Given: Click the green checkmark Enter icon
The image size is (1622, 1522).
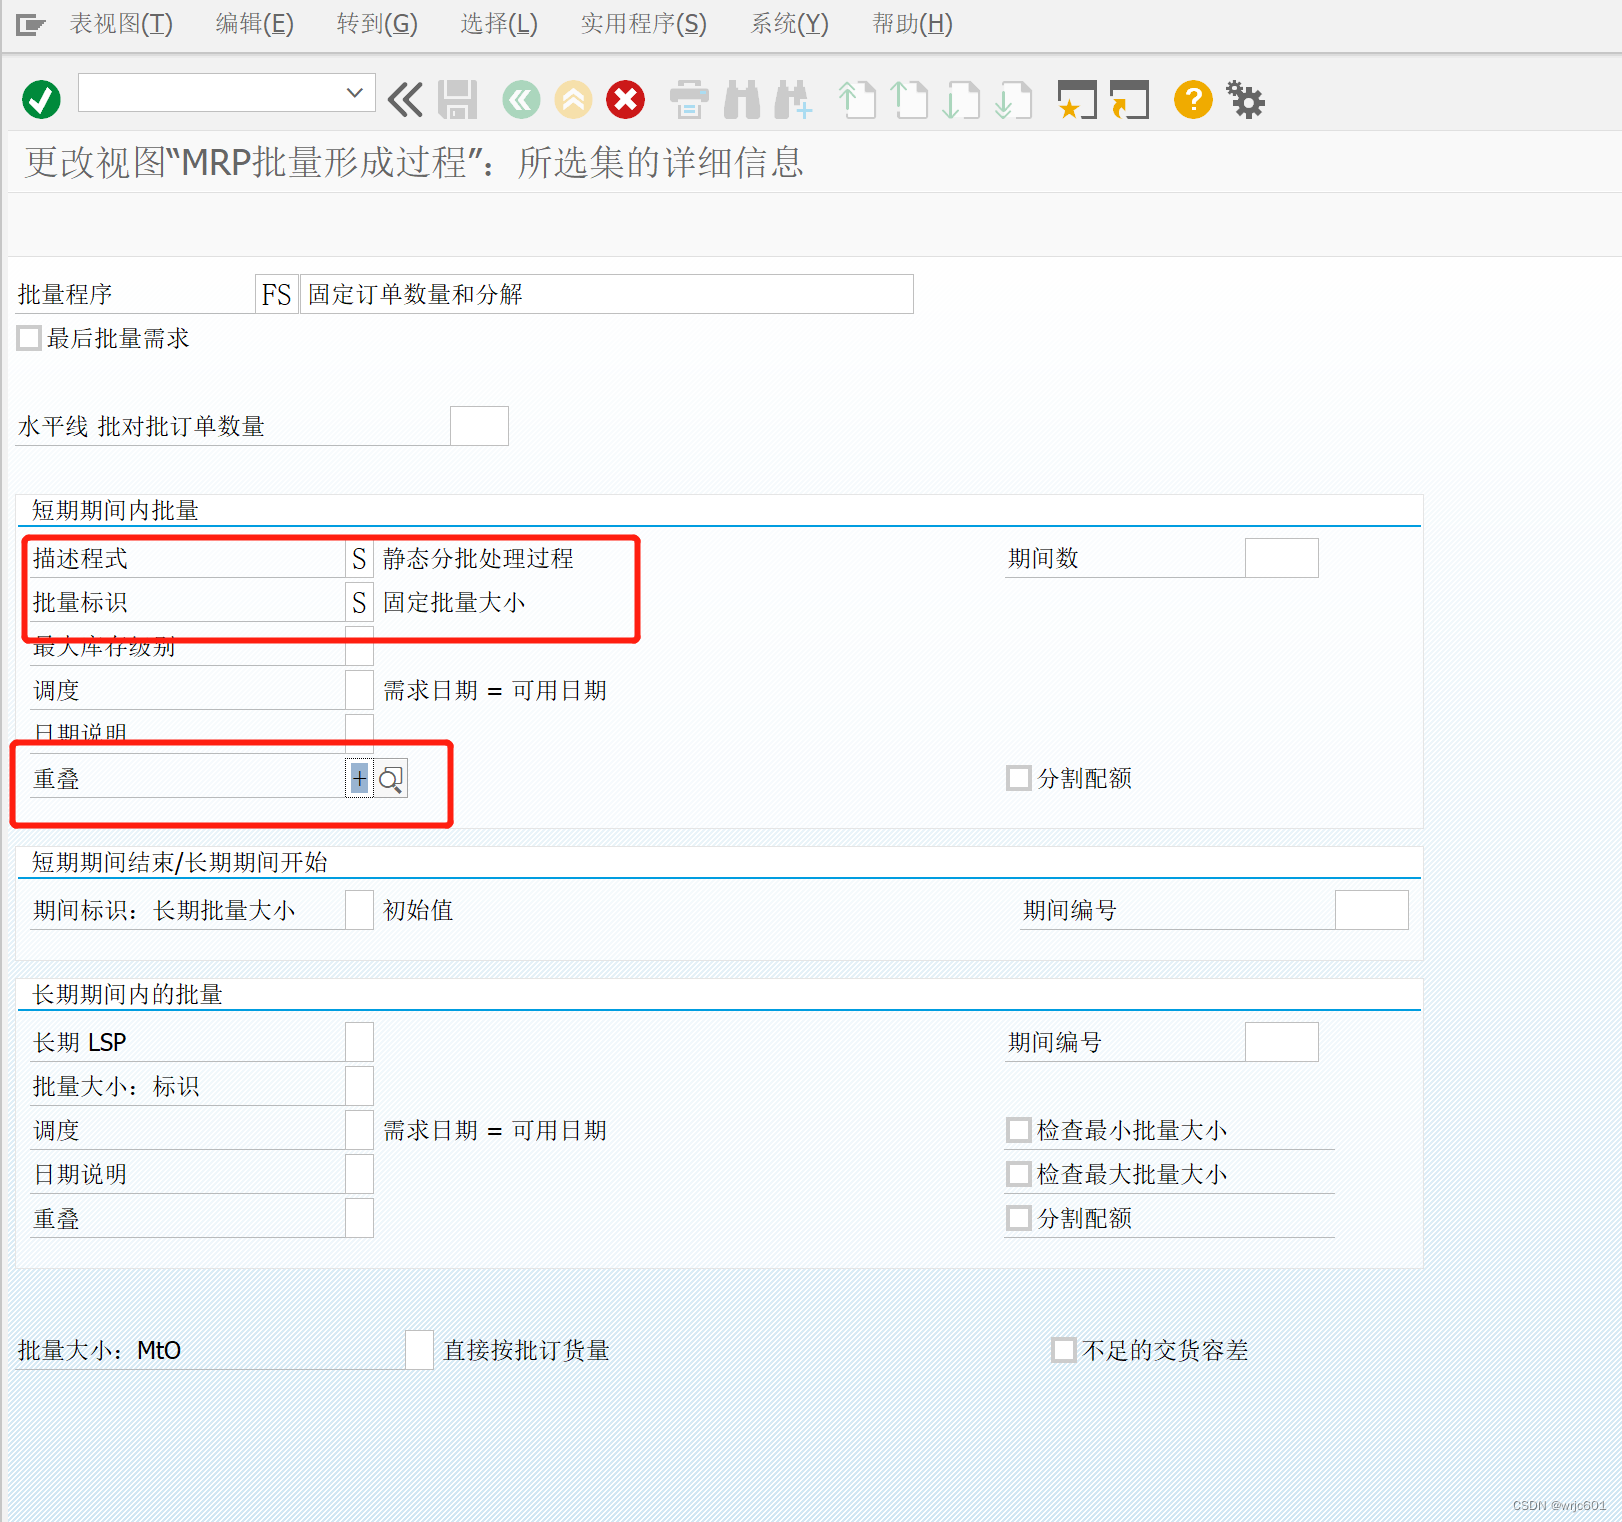Looking at the screenshot, I should [41, 99].
